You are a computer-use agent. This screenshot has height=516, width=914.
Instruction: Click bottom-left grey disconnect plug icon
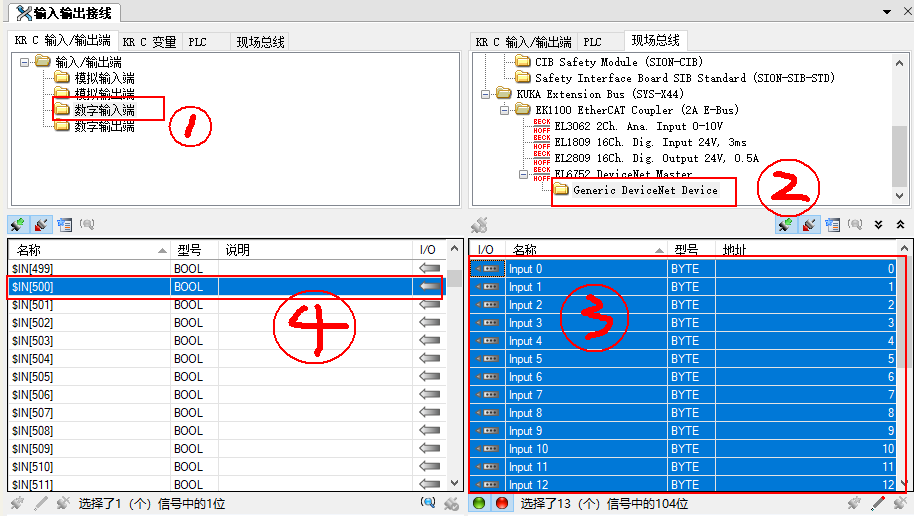click(x=63, y=503)
